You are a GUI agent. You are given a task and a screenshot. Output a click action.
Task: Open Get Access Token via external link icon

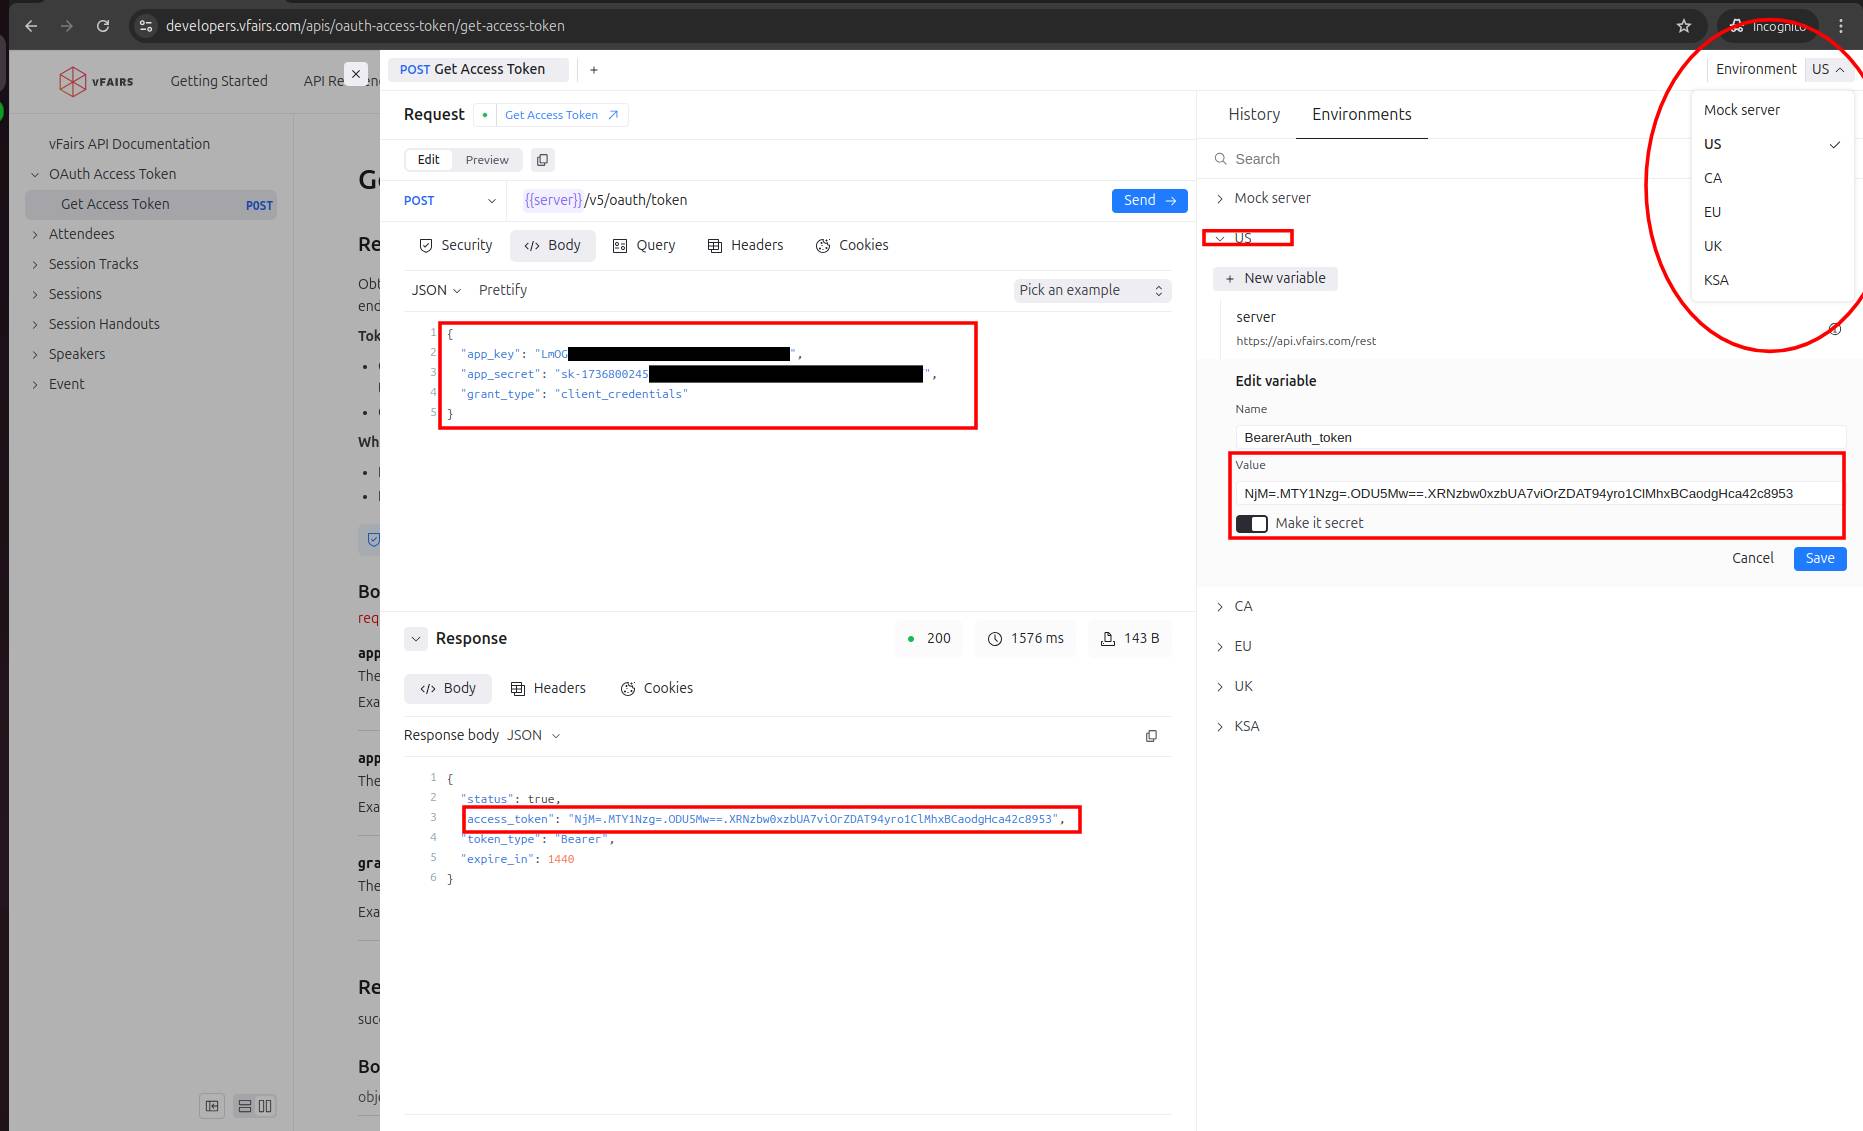point(614,114)
